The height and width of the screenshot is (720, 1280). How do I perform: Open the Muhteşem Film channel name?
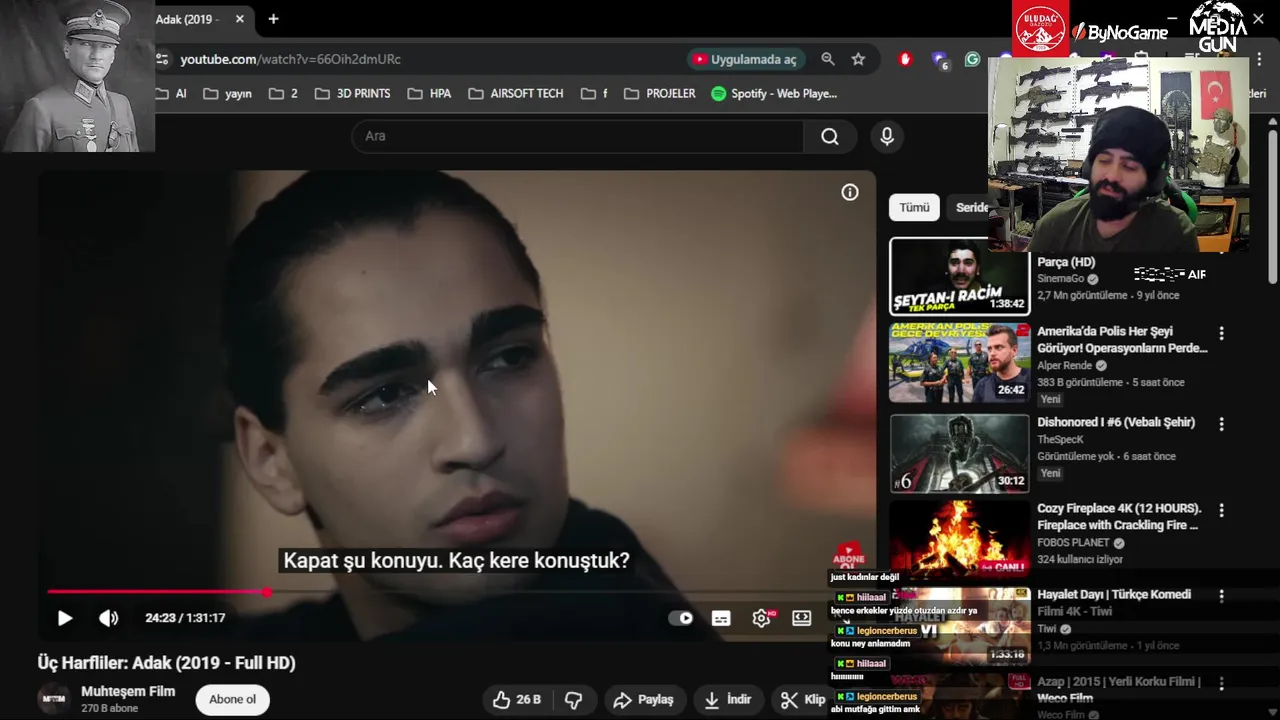pos(128,691)
